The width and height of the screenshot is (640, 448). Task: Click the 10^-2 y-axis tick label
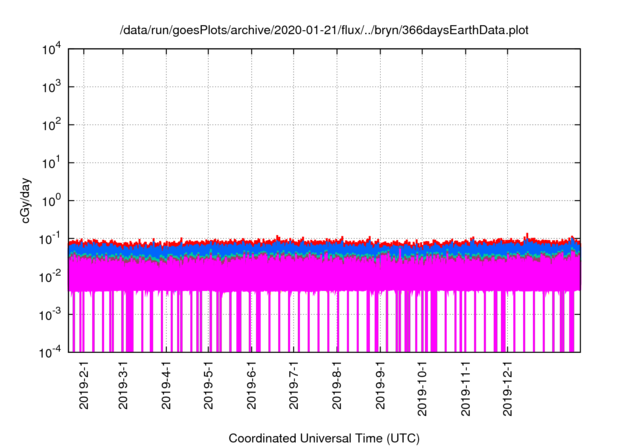click(51, 276)
